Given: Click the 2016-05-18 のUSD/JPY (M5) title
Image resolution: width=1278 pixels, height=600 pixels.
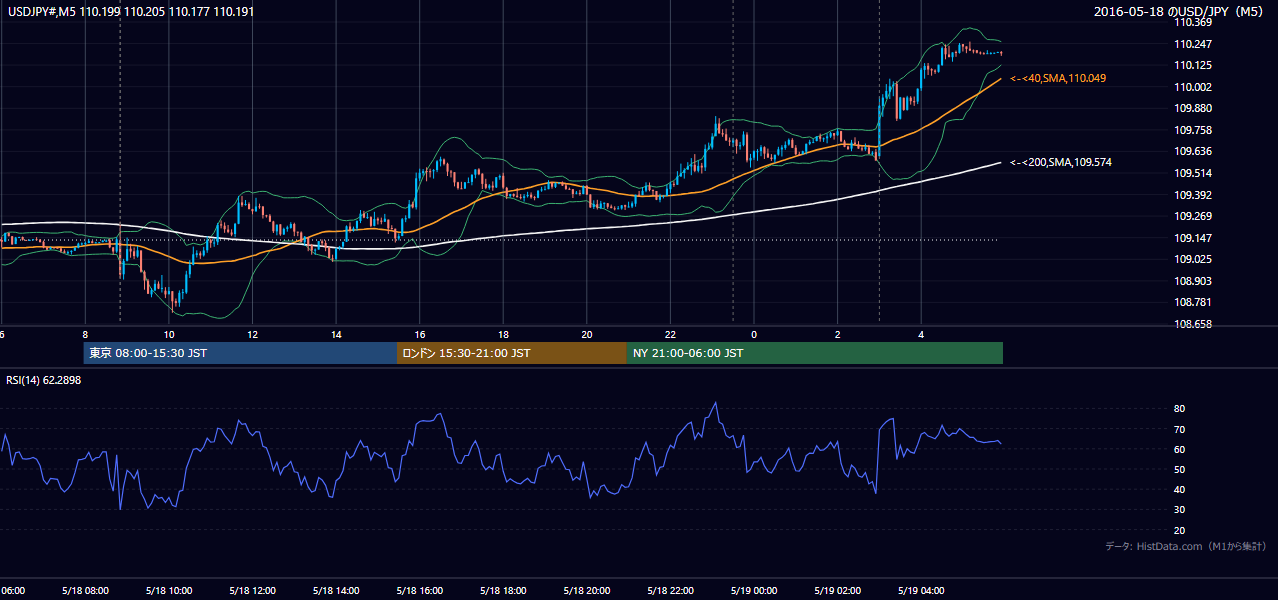Looking at the screenshot, I should click(1179, 12).
